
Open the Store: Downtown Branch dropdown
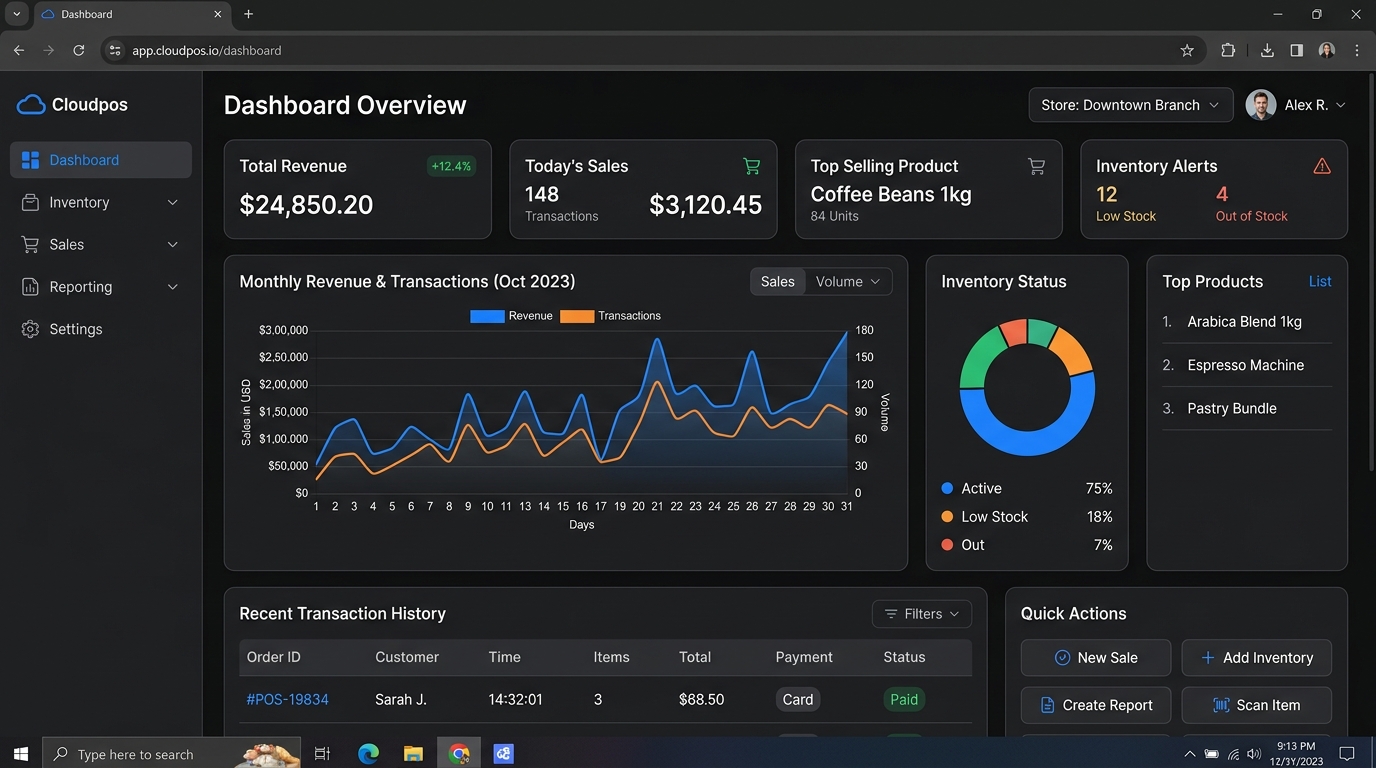click(1131, 105)
